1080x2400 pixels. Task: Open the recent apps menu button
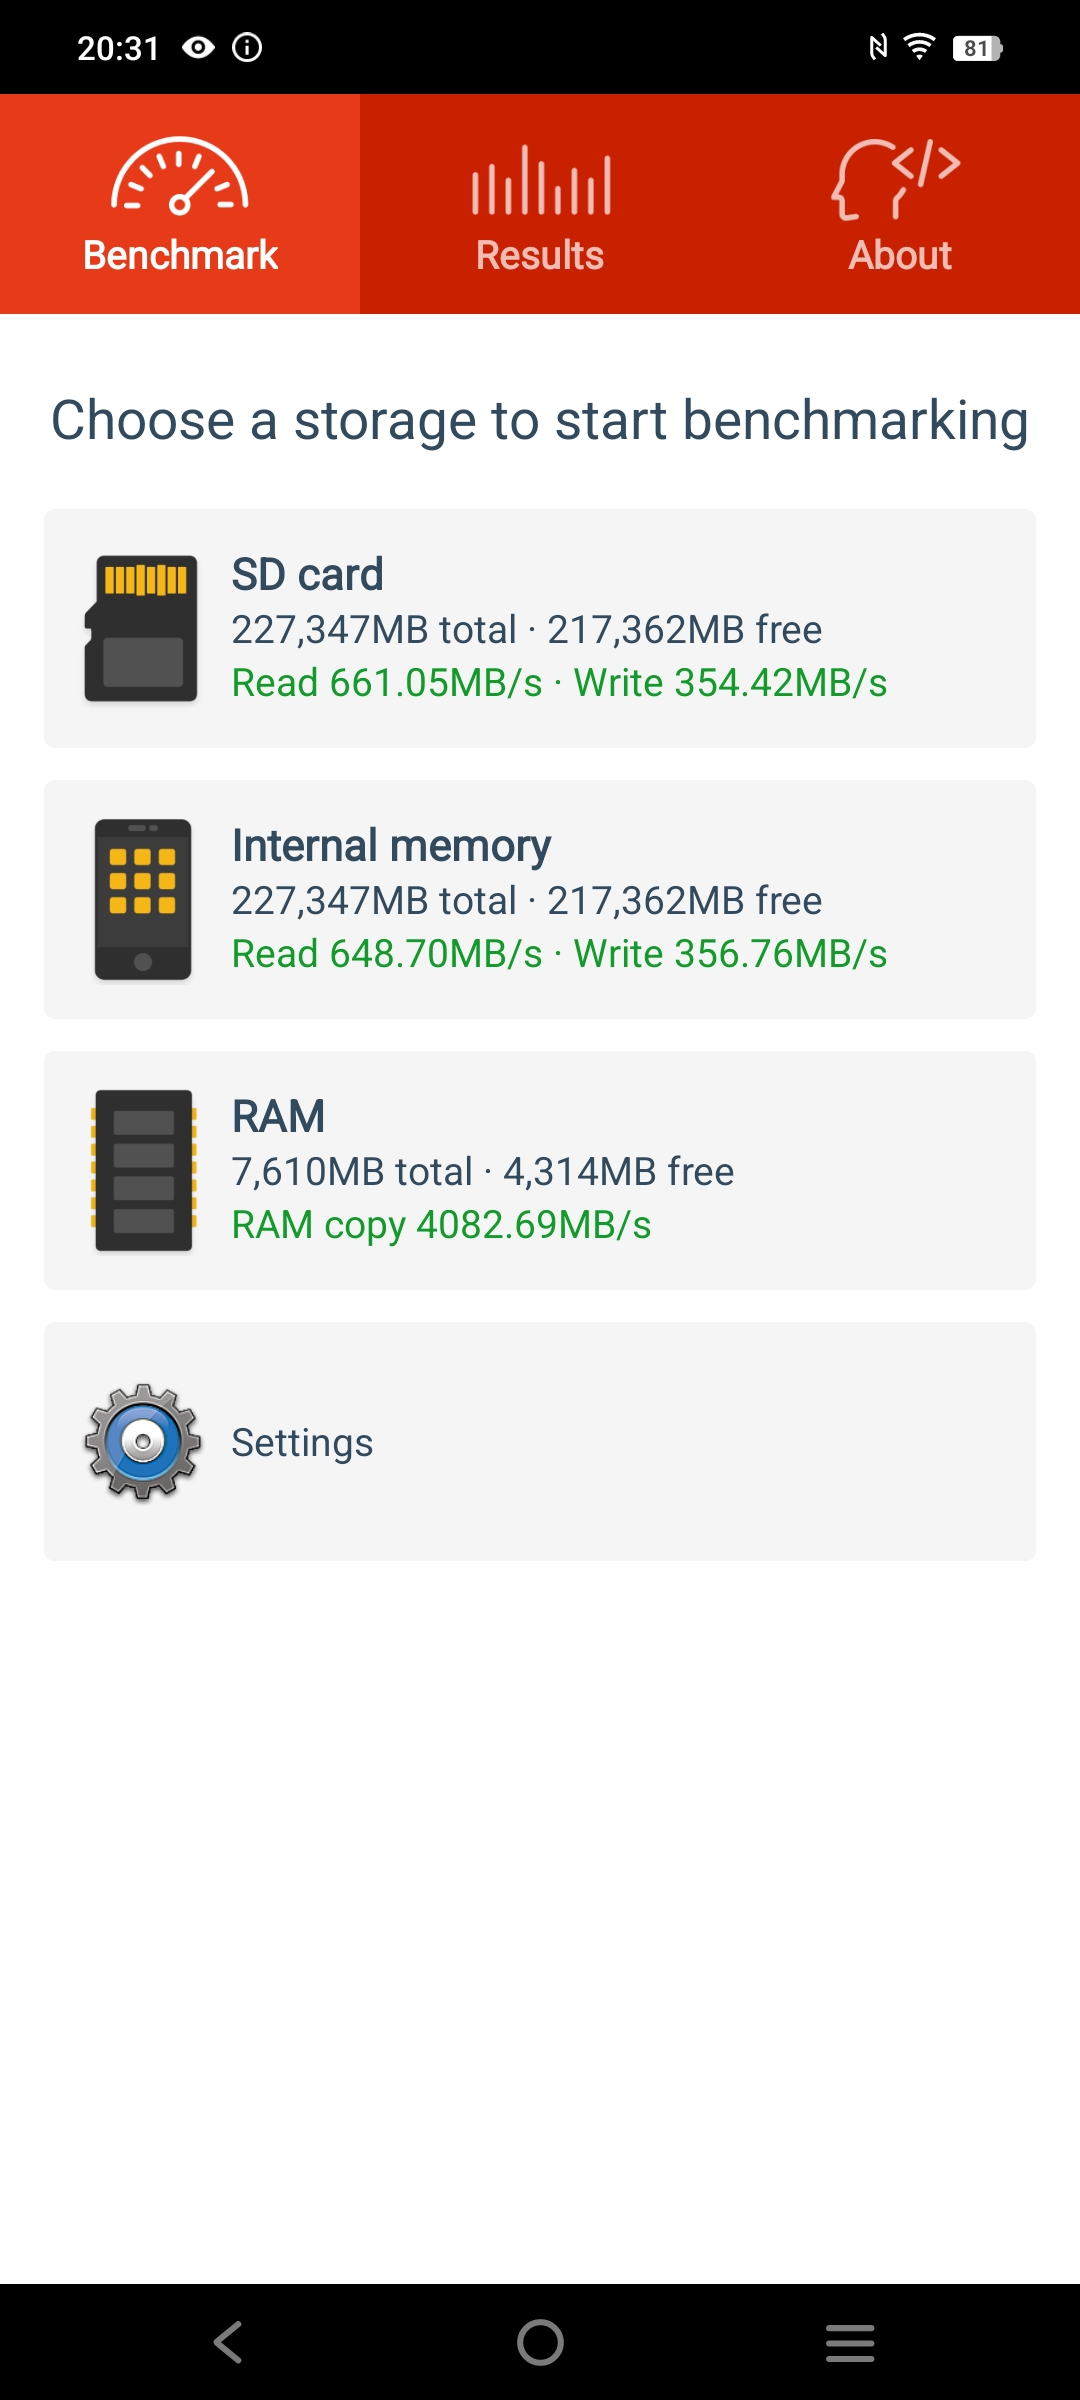point(850,2342)
